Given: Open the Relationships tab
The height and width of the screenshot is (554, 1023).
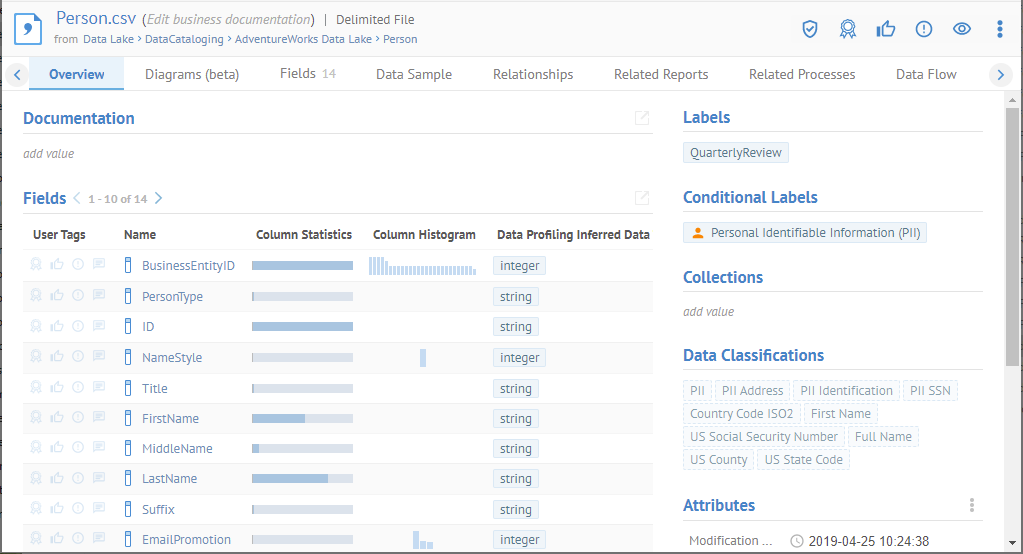Looking at the screenshot, I should (533, 74).
